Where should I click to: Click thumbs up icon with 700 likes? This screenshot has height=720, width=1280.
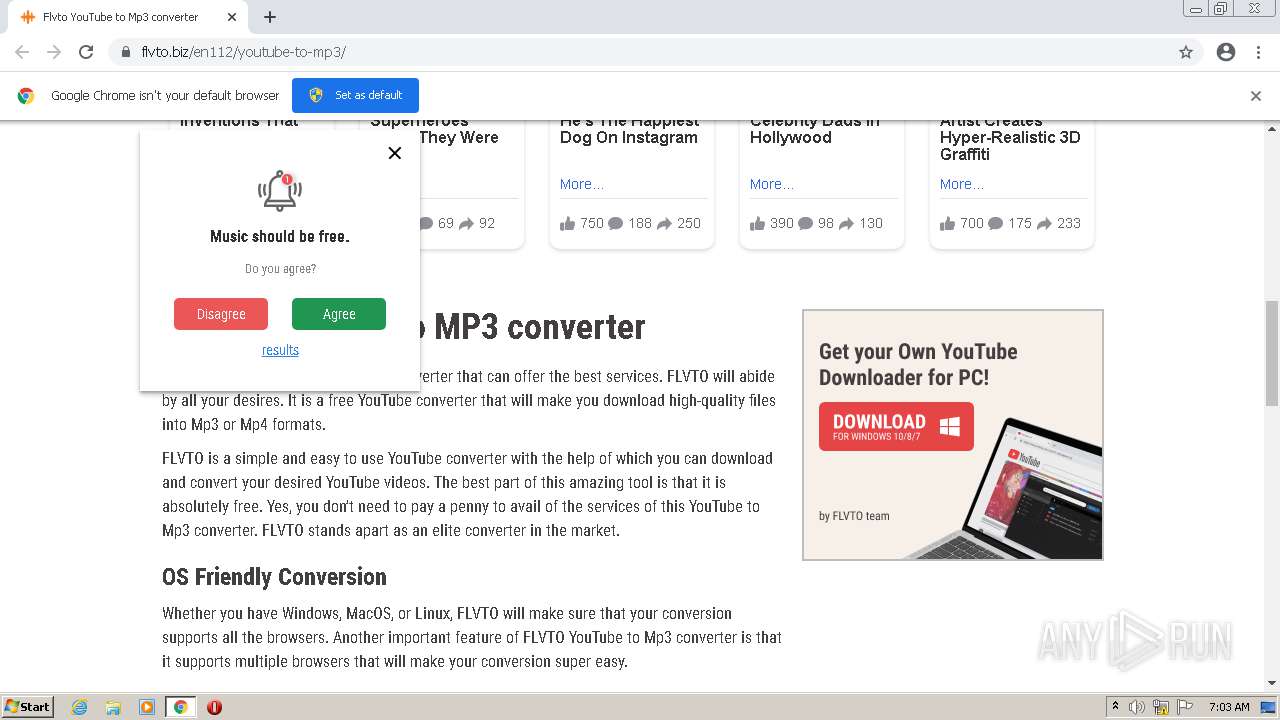coord(947,223)
